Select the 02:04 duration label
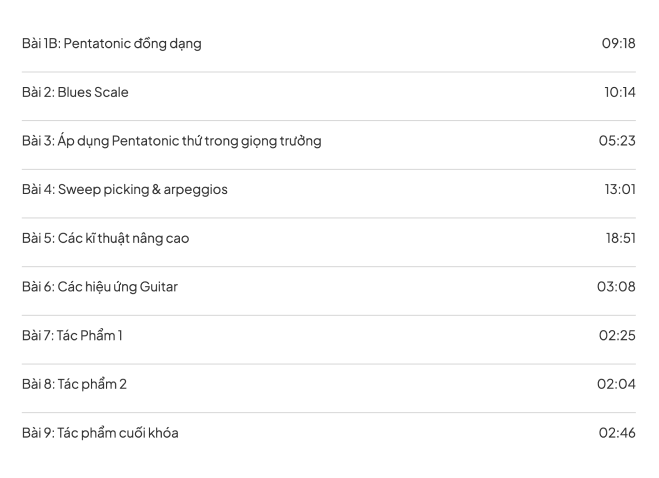659x478 pixels. (x=617, y=384)
